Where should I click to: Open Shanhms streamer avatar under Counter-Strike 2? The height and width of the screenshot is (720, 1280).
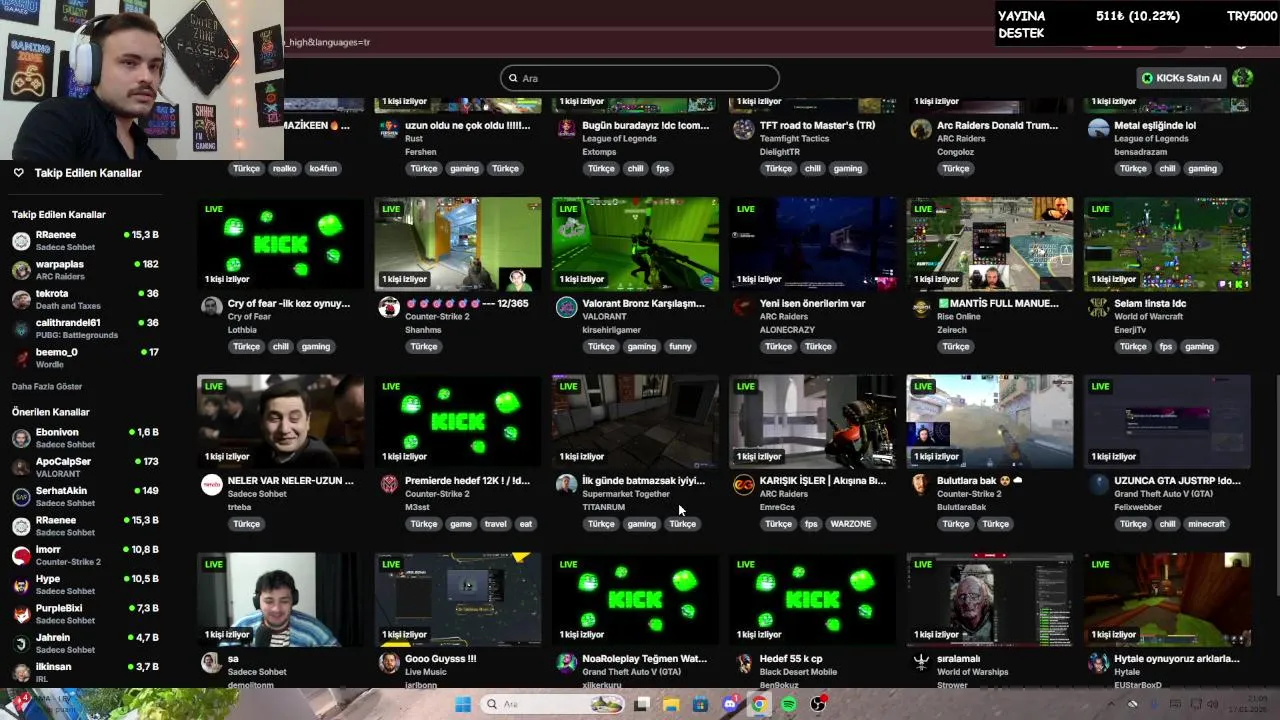click(389, 307)
